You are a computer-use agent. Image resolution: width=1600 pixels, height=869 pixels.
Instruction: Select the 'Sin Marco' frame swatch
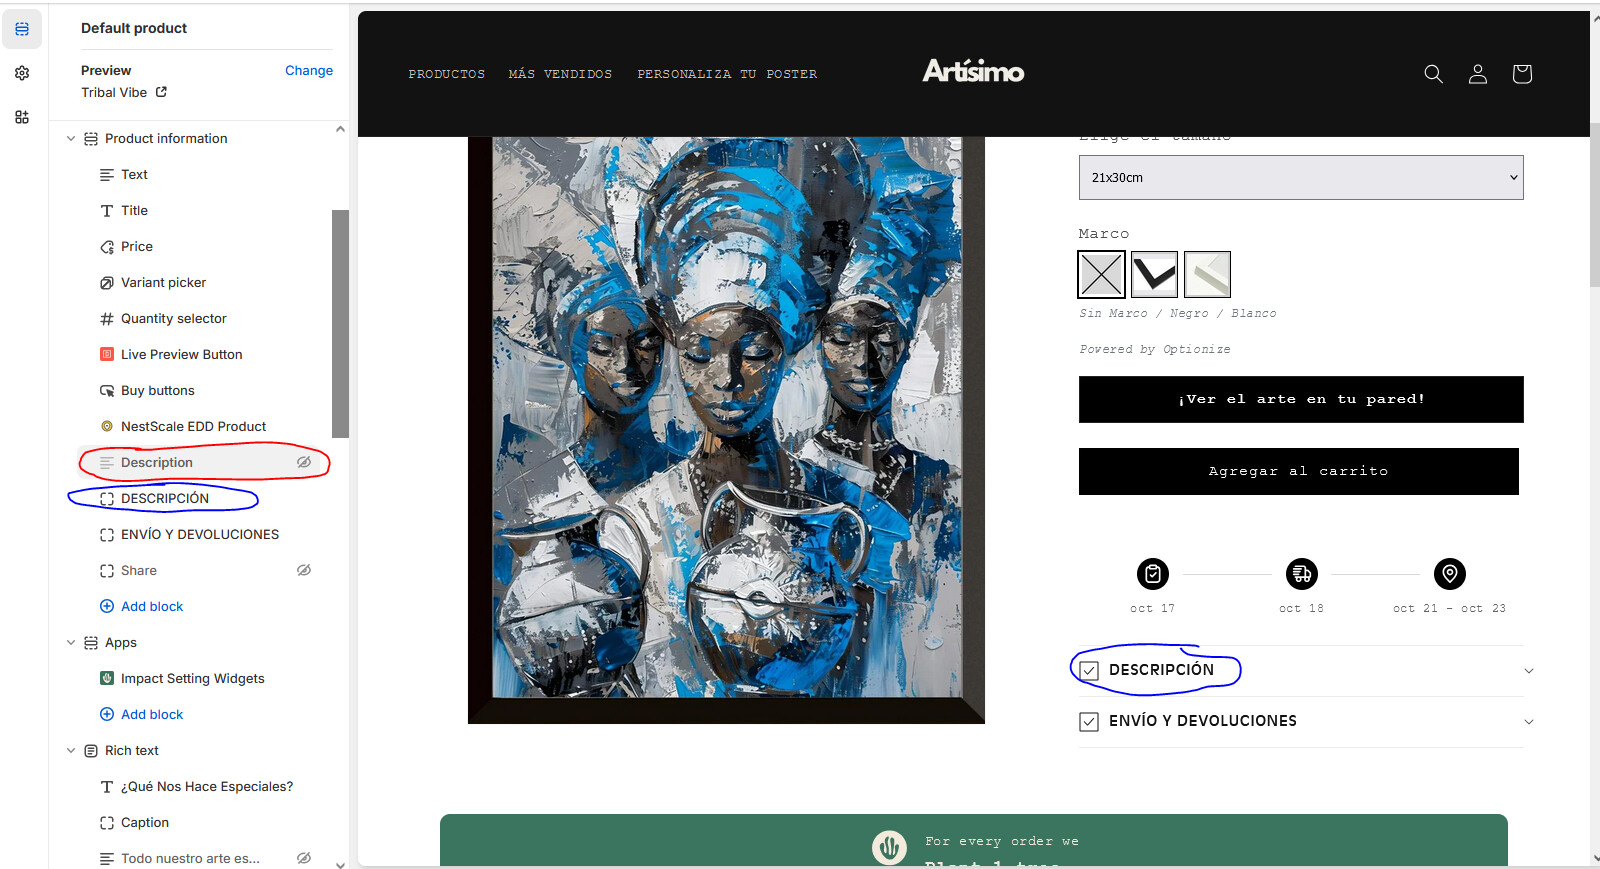coord(1101,274)
